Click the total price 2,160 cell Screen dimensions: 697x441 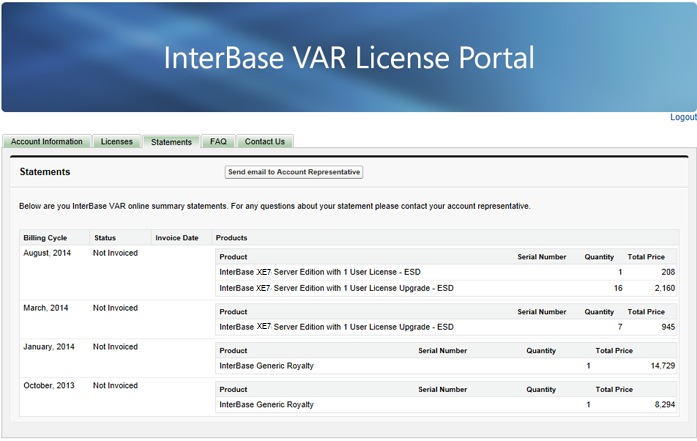point(664,288)
